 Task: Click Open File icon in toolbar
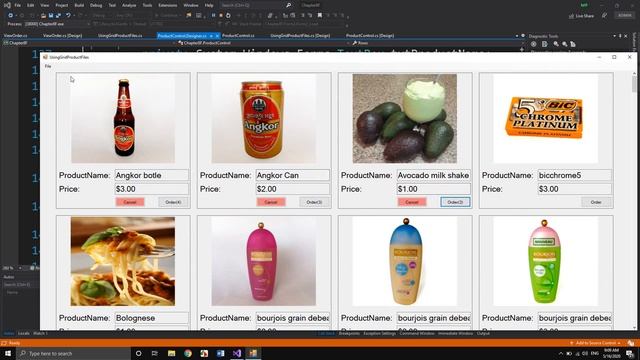(43, 16)
